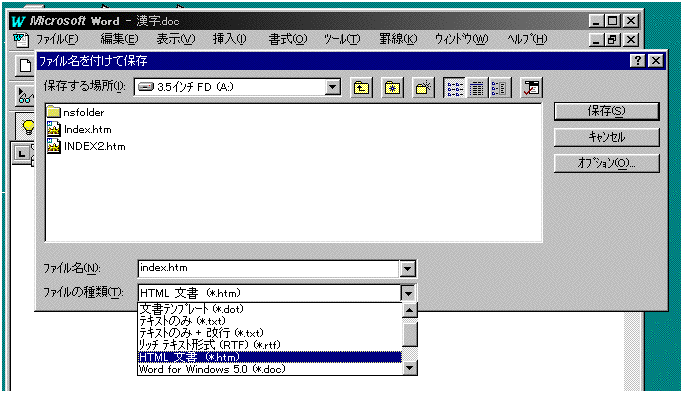Image resolution: width=685 pixels, height=395 pixels.
Task: Open the ファイル(F) menu
Action: (57, 39)
